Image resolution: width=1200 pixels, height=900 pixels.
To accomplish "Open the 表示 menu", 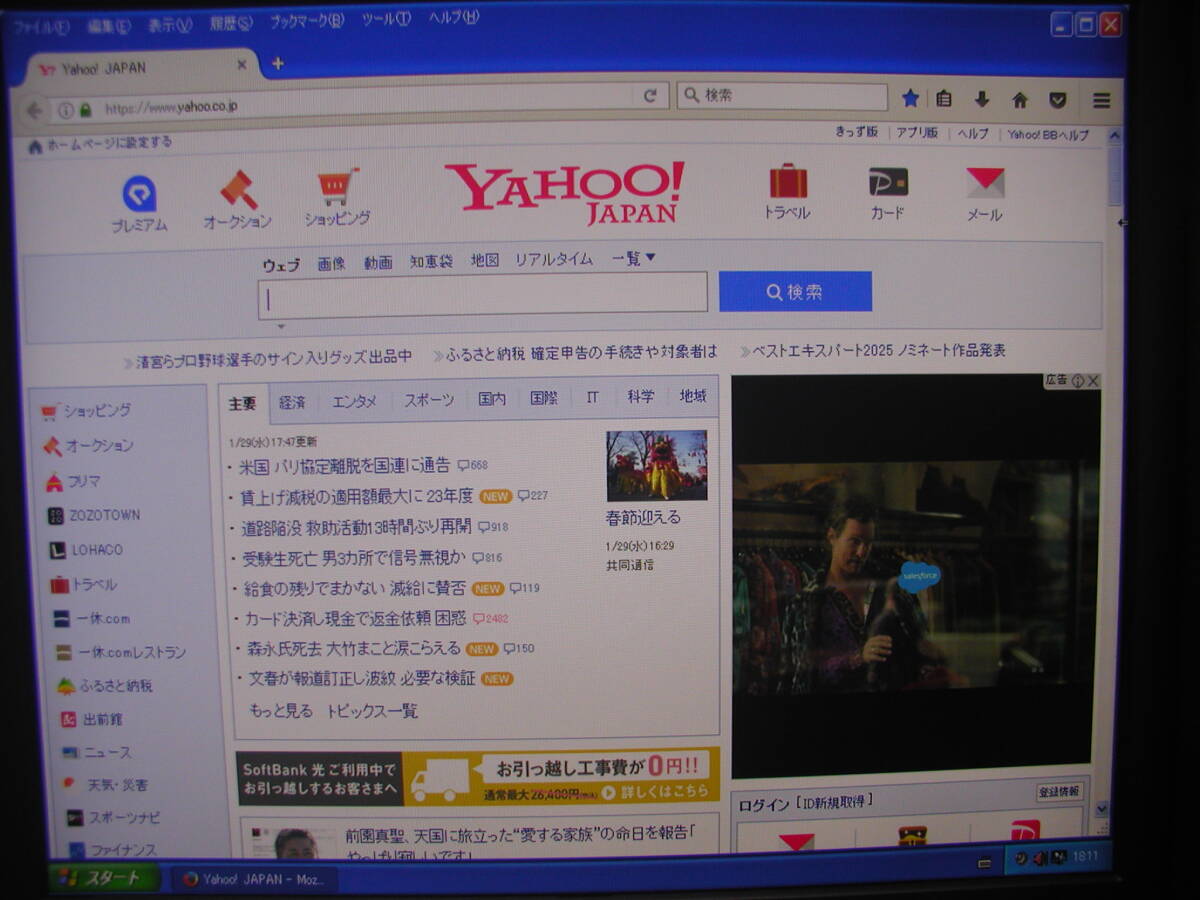I will 170,25.
